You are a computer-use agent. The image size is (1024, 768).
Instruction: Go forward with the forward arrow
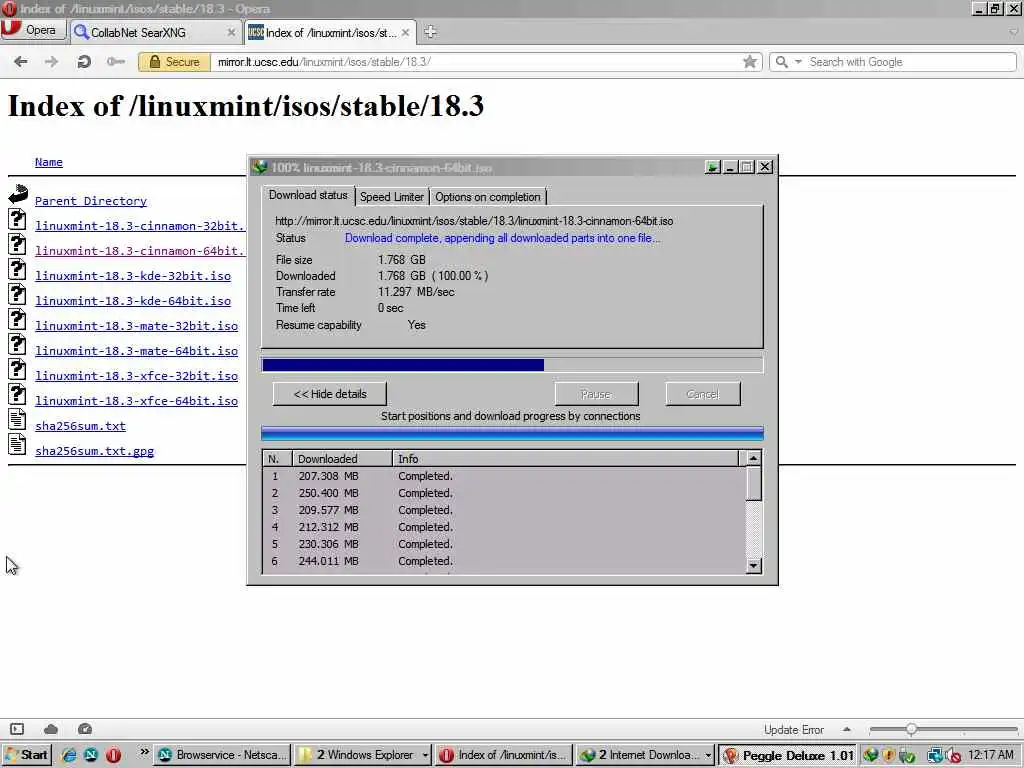51,61
